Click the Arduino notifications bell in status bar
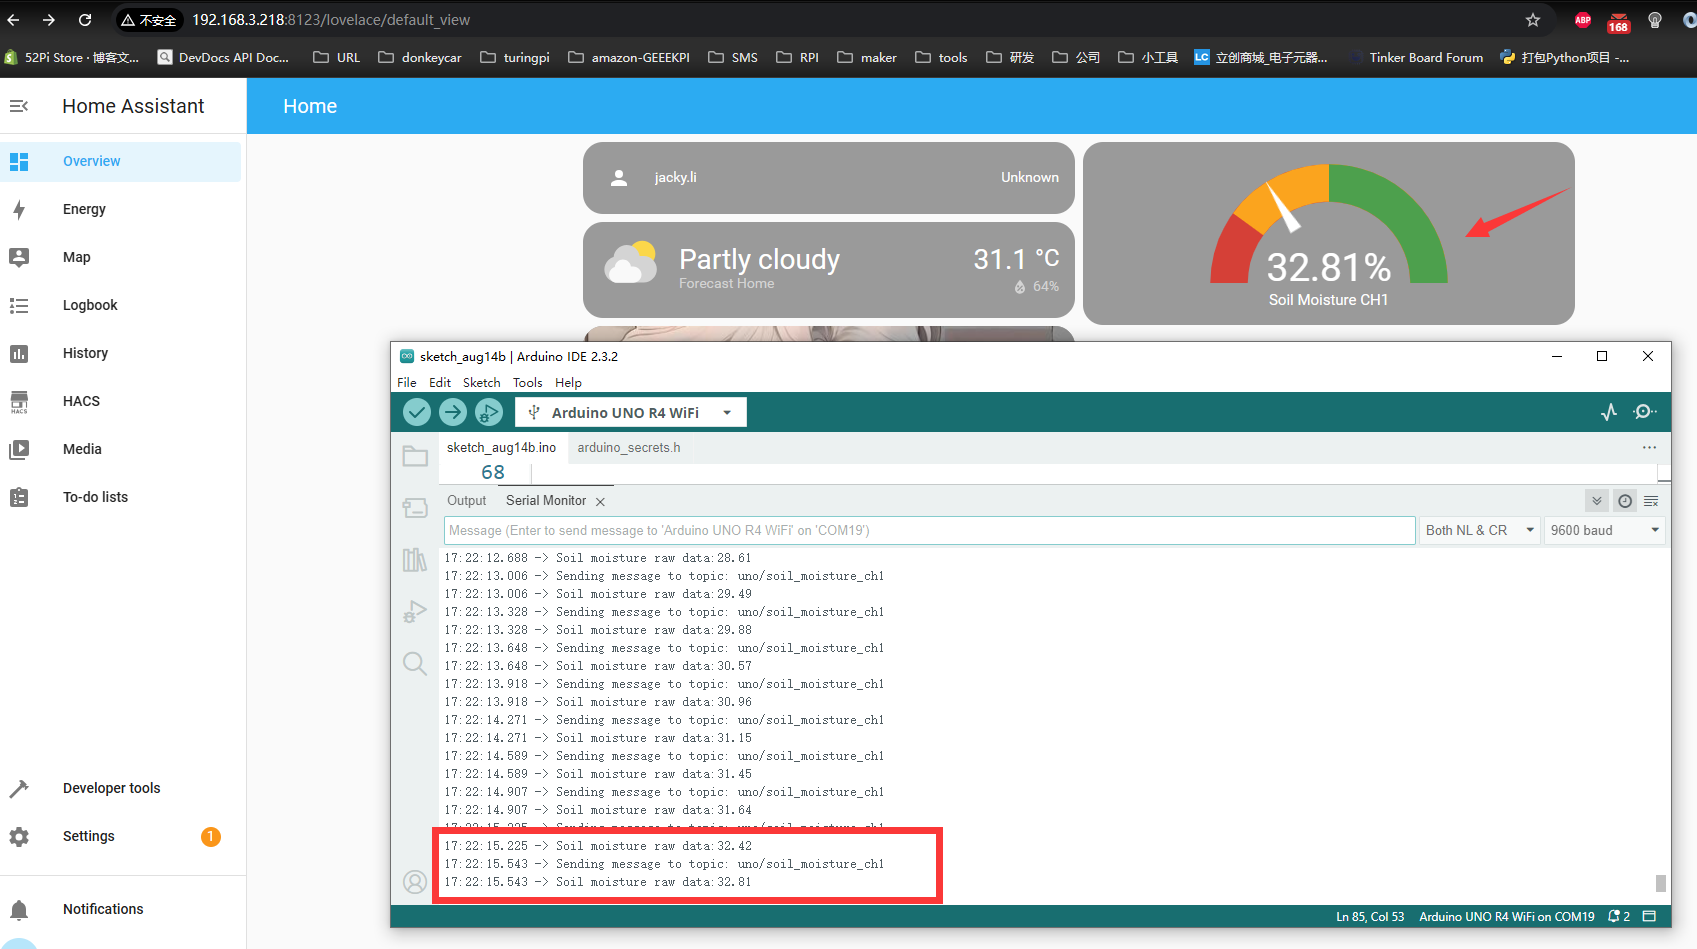 pyautogui.click(x=1618, y=916)
